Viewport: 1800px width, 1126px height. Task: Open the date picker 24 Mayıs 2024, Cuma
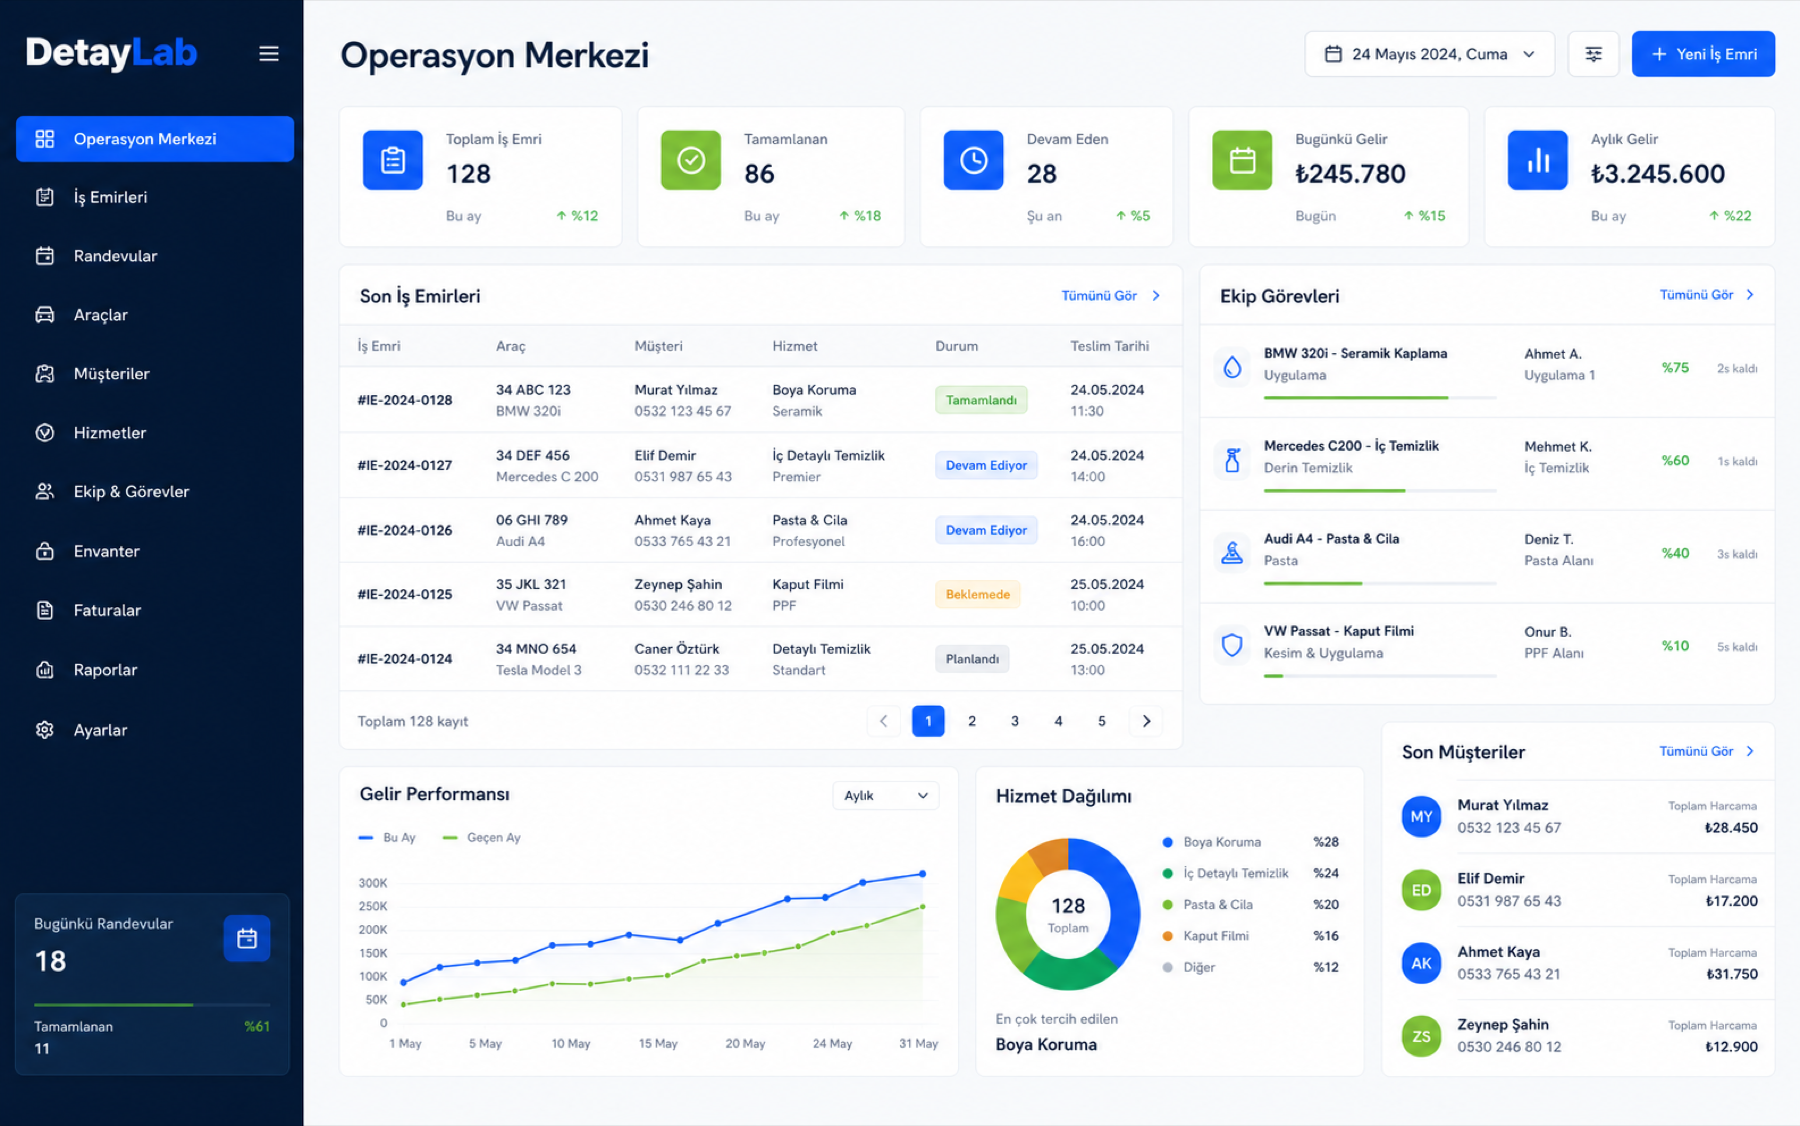coord(1429,54)
